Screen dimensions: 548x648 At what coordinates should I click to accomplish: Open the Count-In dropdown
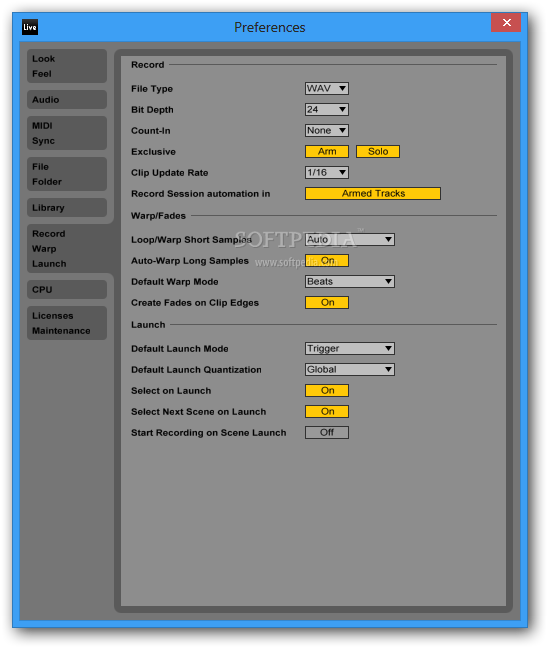pos(327,131)
